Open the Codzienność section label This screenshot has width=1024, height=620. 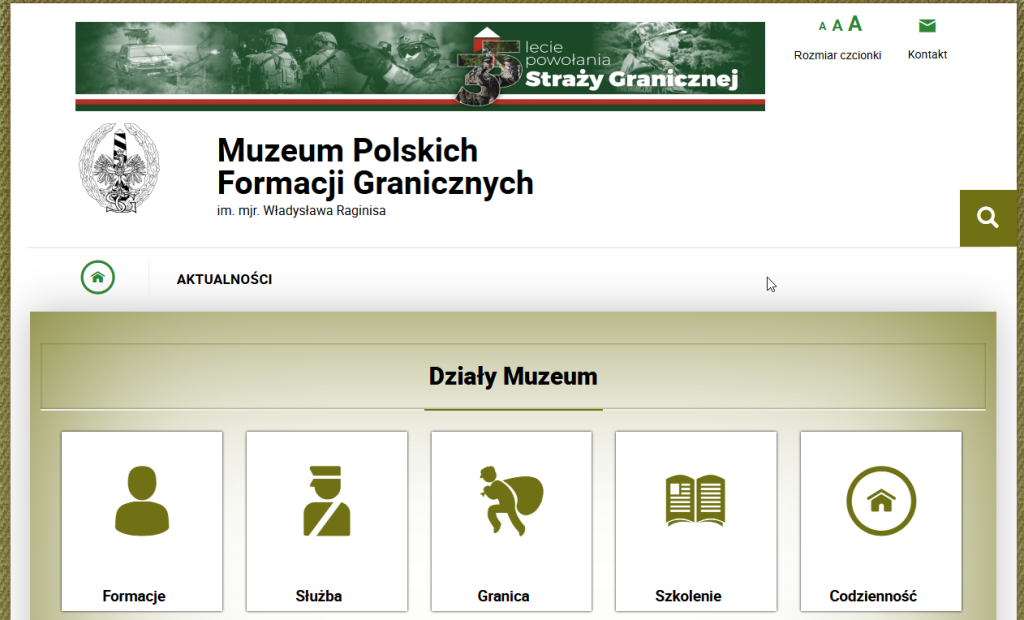point(873,596)
